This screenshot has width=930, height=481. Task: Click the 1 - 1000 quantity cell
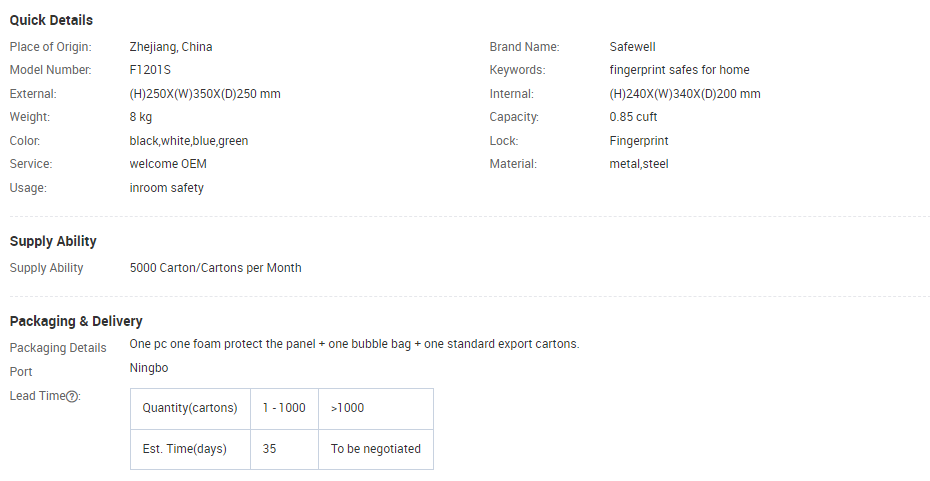(284, 408)
